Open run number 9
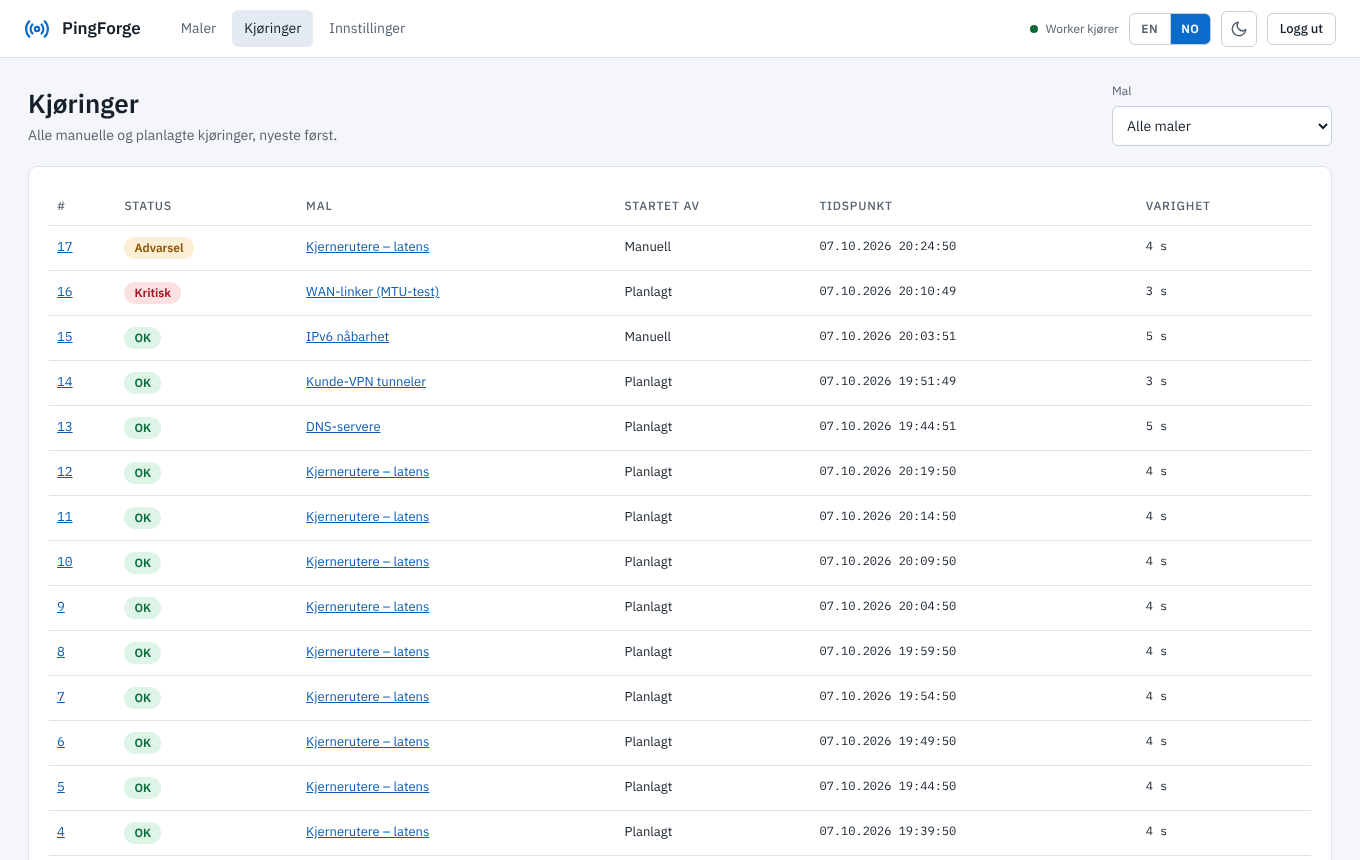This screenshot has width=1360, height=860. click(x=61, y=607)
